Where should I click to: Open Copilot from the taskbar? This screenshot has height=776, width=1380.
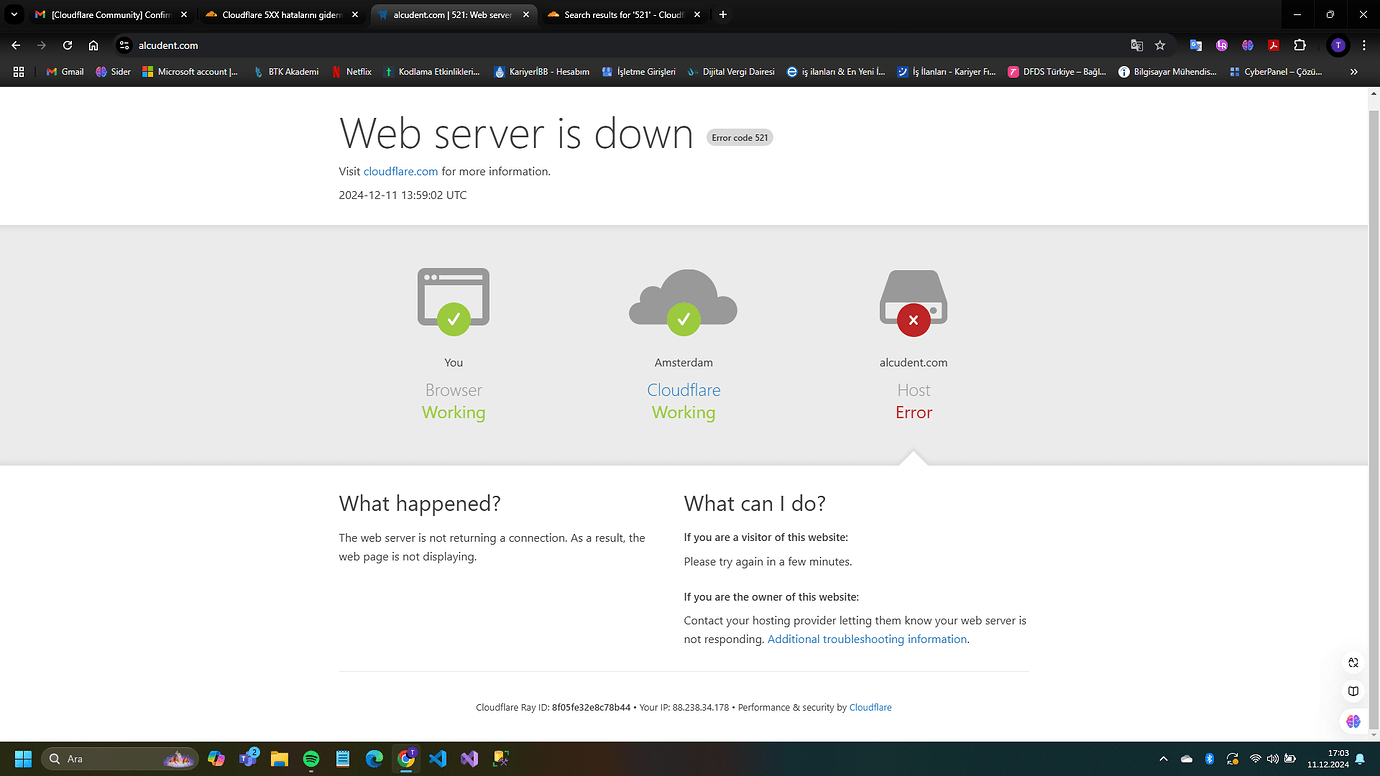(x=216, y=759)
